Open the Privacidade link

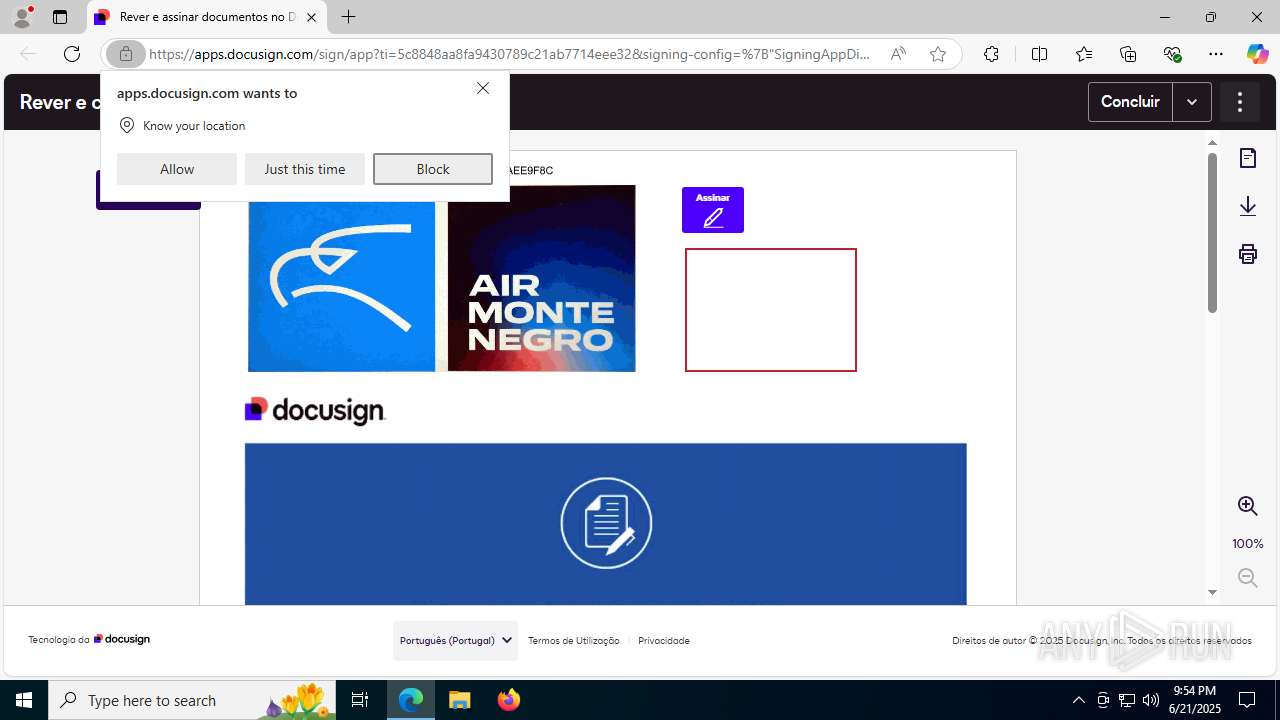point(664,641)
